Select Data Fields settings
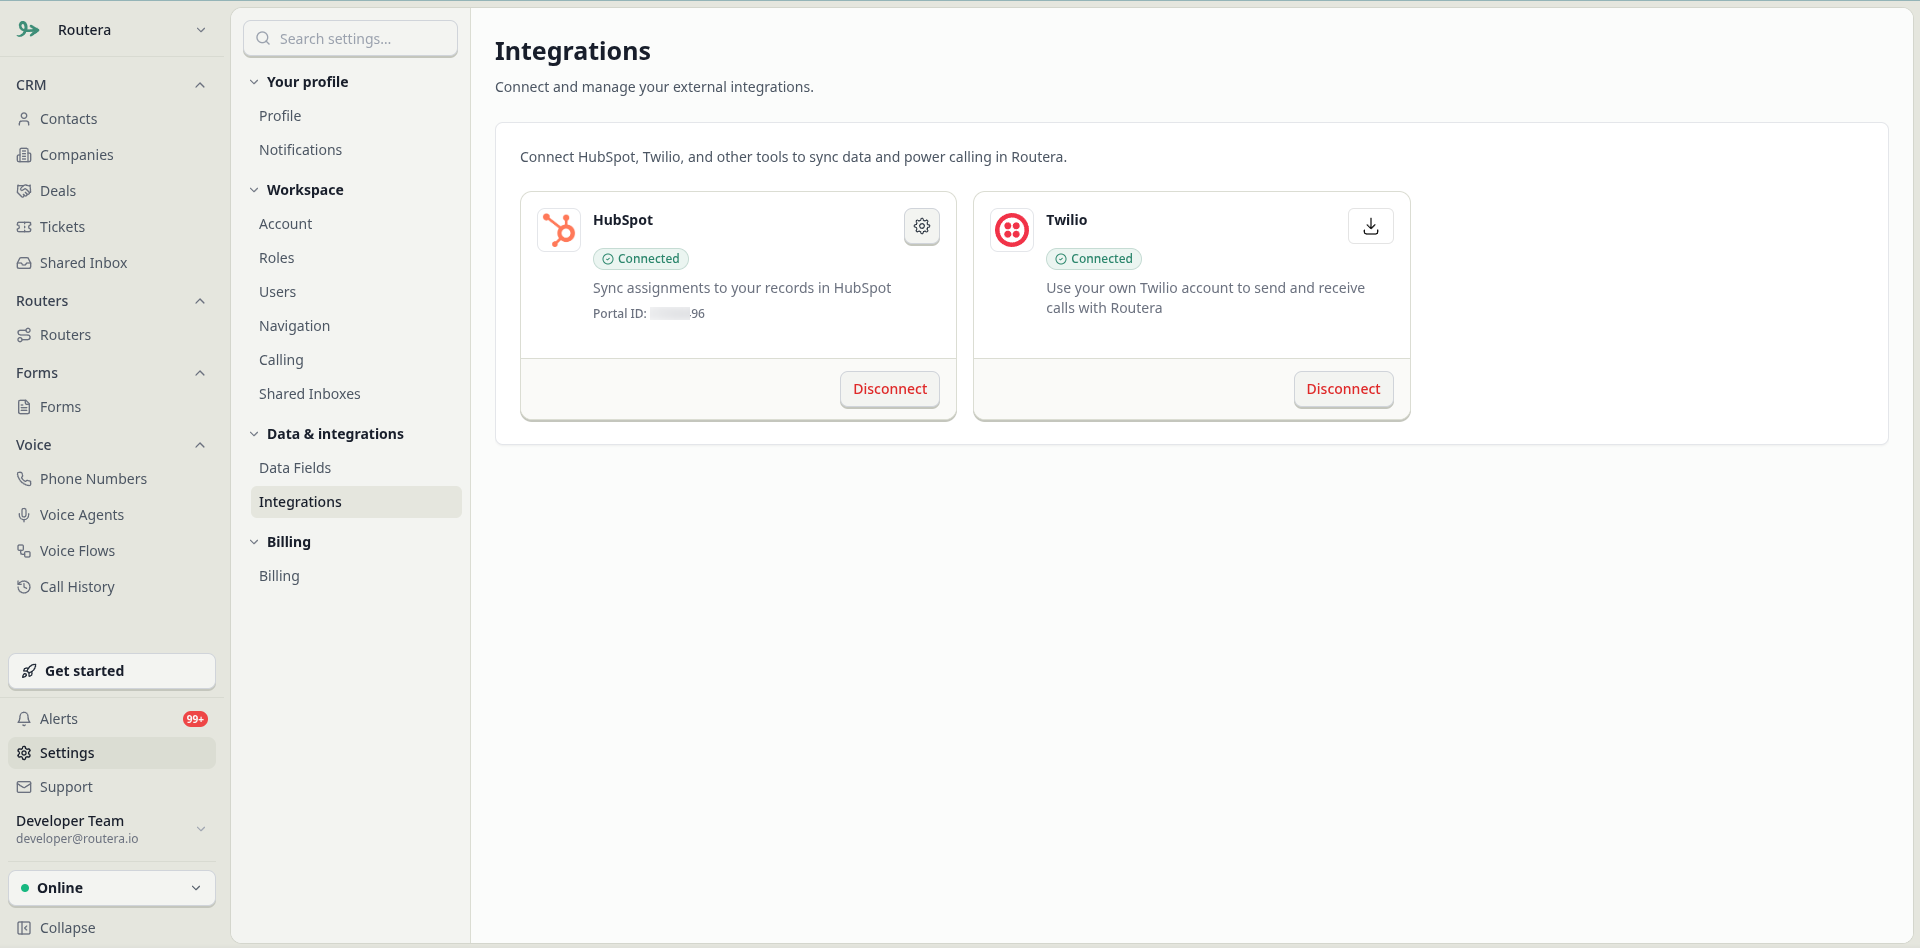 click(356, 468)
